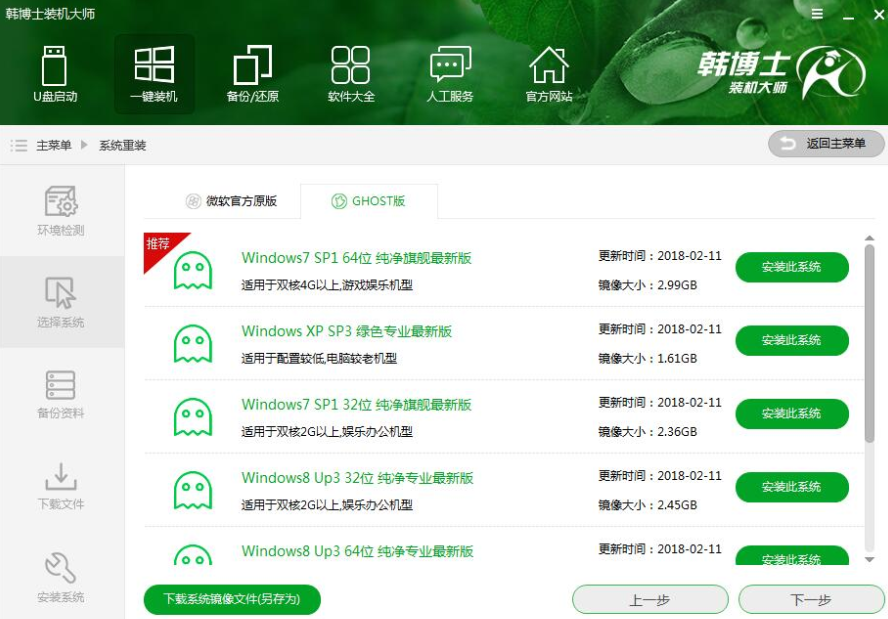Click the ghost icon for Windows7 SP1 64位

[x=193, y=270]
